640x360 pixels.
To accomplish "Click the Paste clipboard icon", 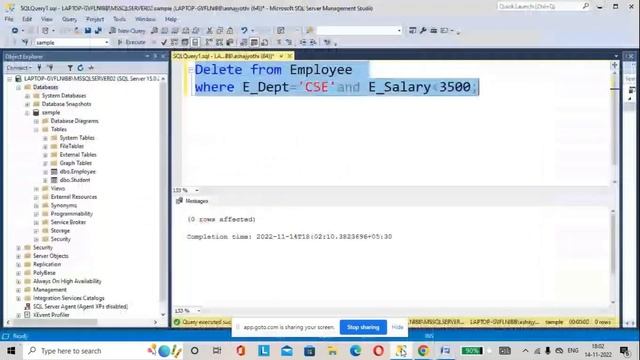I will [230, 31].
